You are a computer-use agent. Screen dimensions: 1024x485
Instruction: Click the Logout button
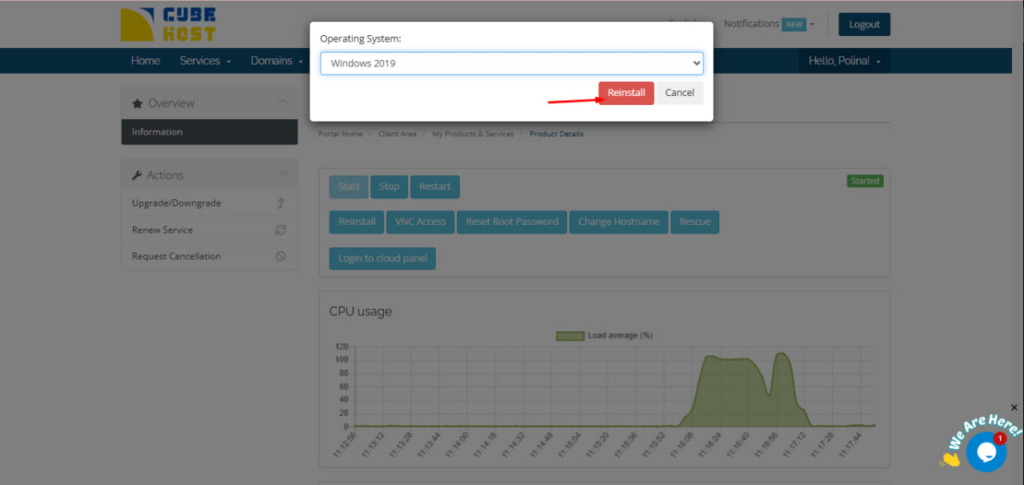tap(864, 25)
